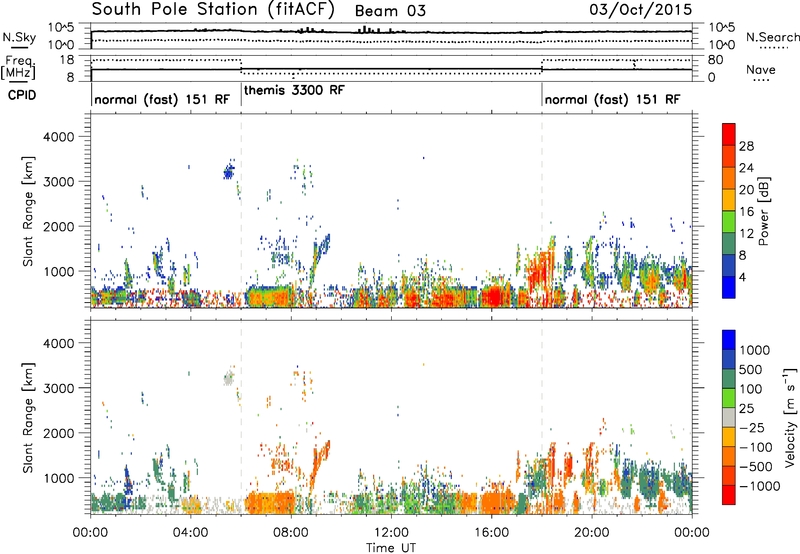Viewport: 800px width, 554px height.
Task: Click the "normal (fast) 151 RF" label starting at 00:00
Action: [162, 99]
